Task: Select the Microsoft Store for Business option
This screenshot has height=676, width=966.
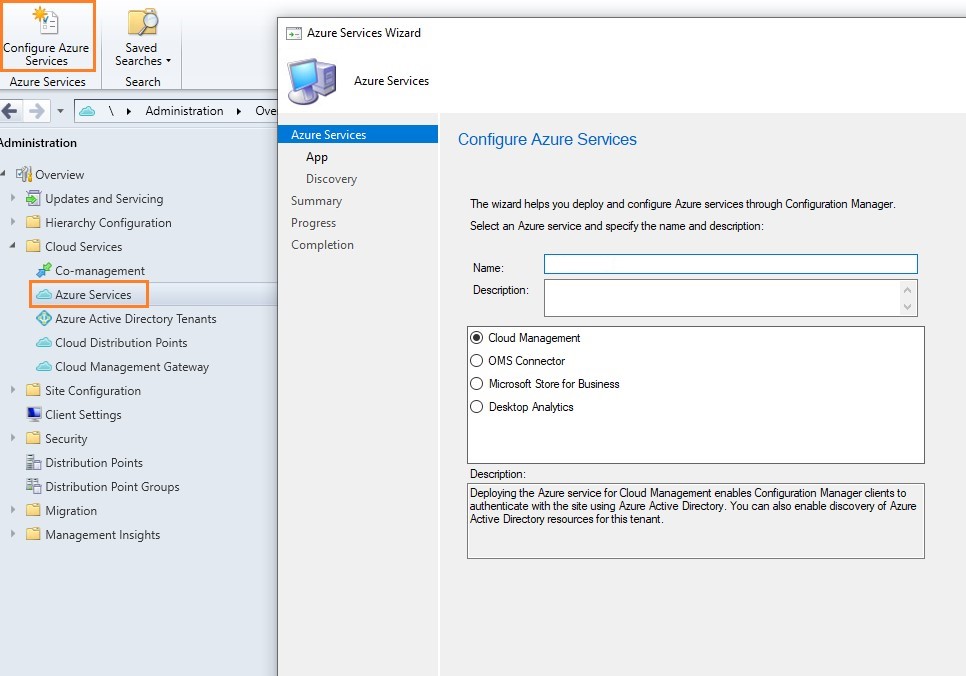Action: (476, 383)
